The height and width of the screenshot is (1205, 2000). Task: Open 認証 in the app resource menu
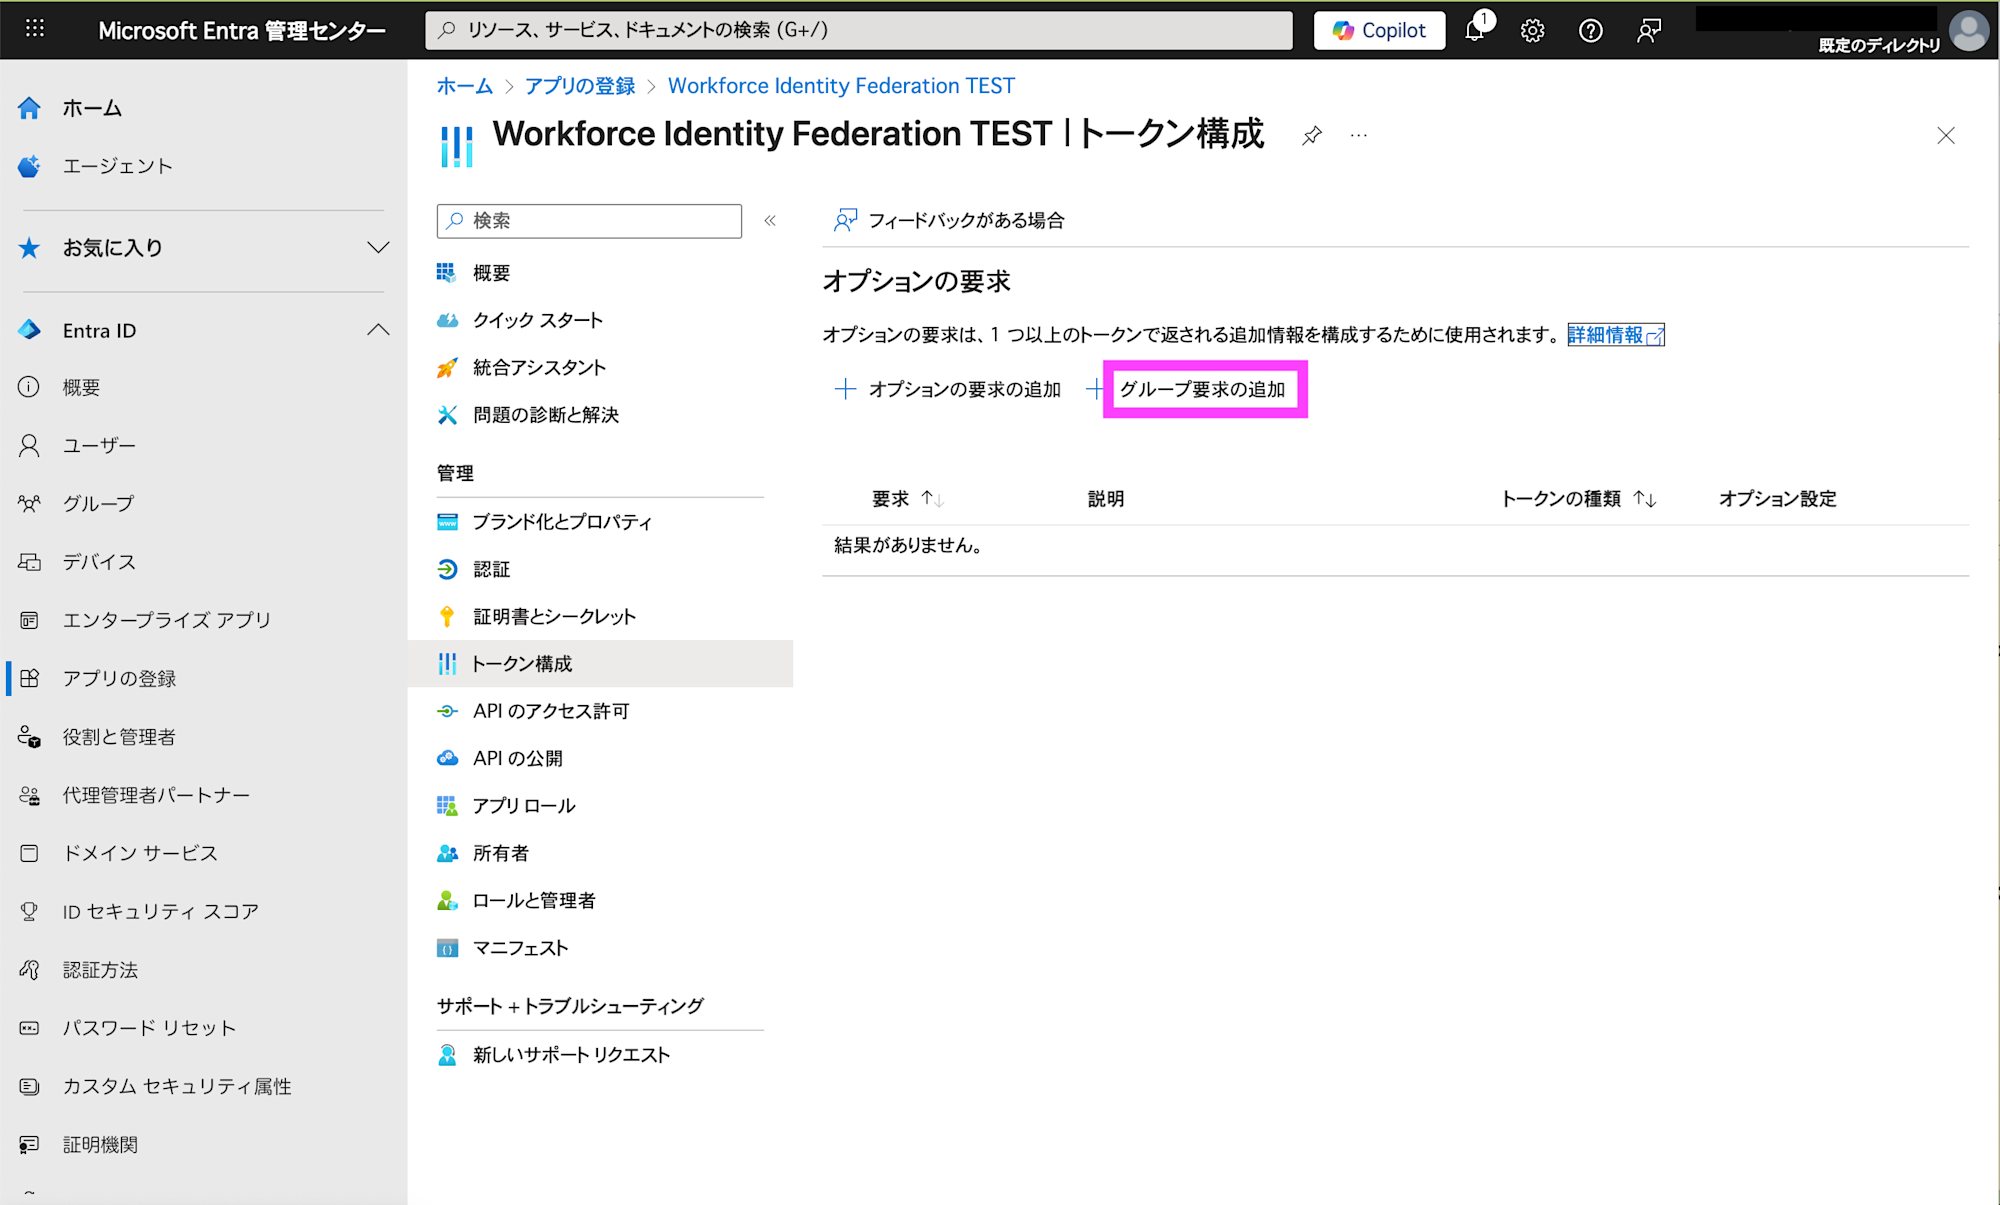point(491,569)
